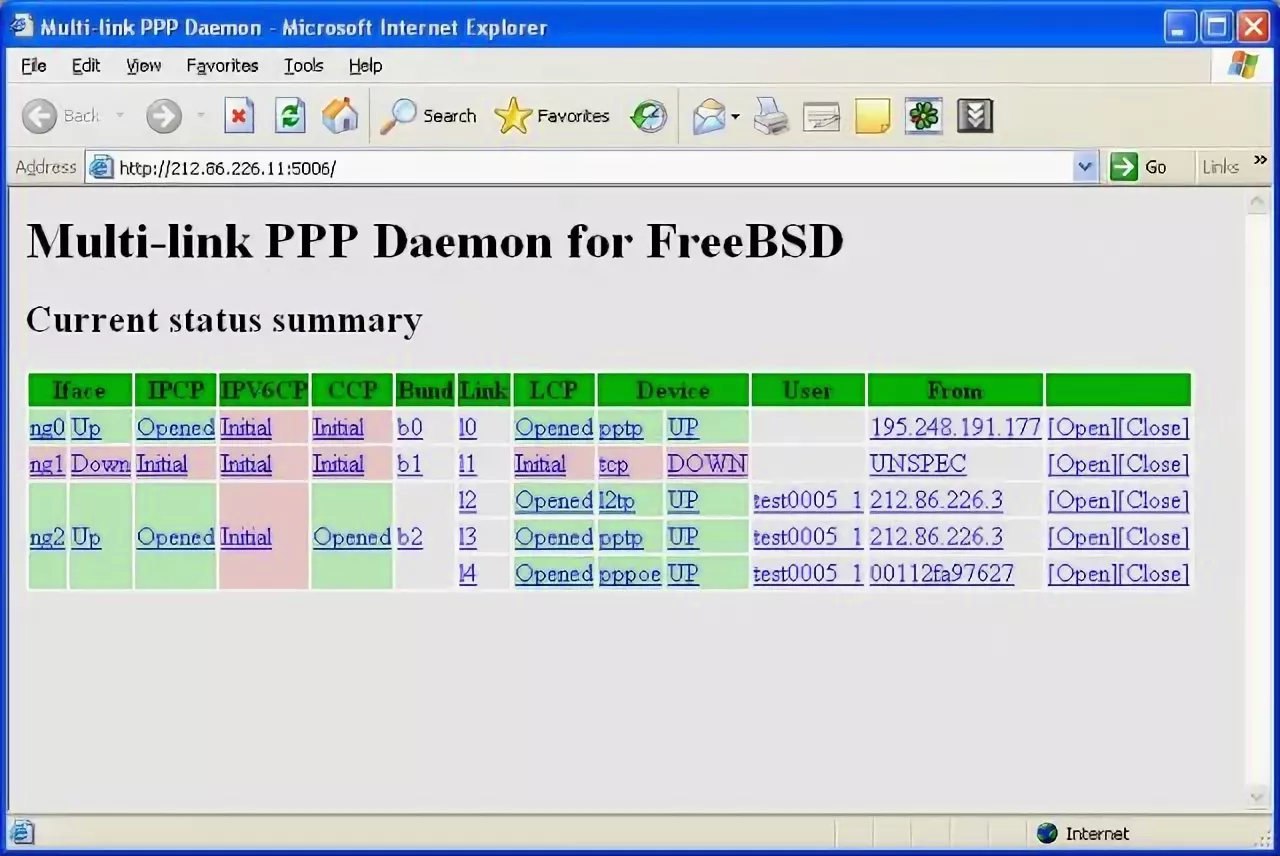Open Favorites star in toolbar
The height and width of the screenshot is (856, 1280).
tap(552, 116)
